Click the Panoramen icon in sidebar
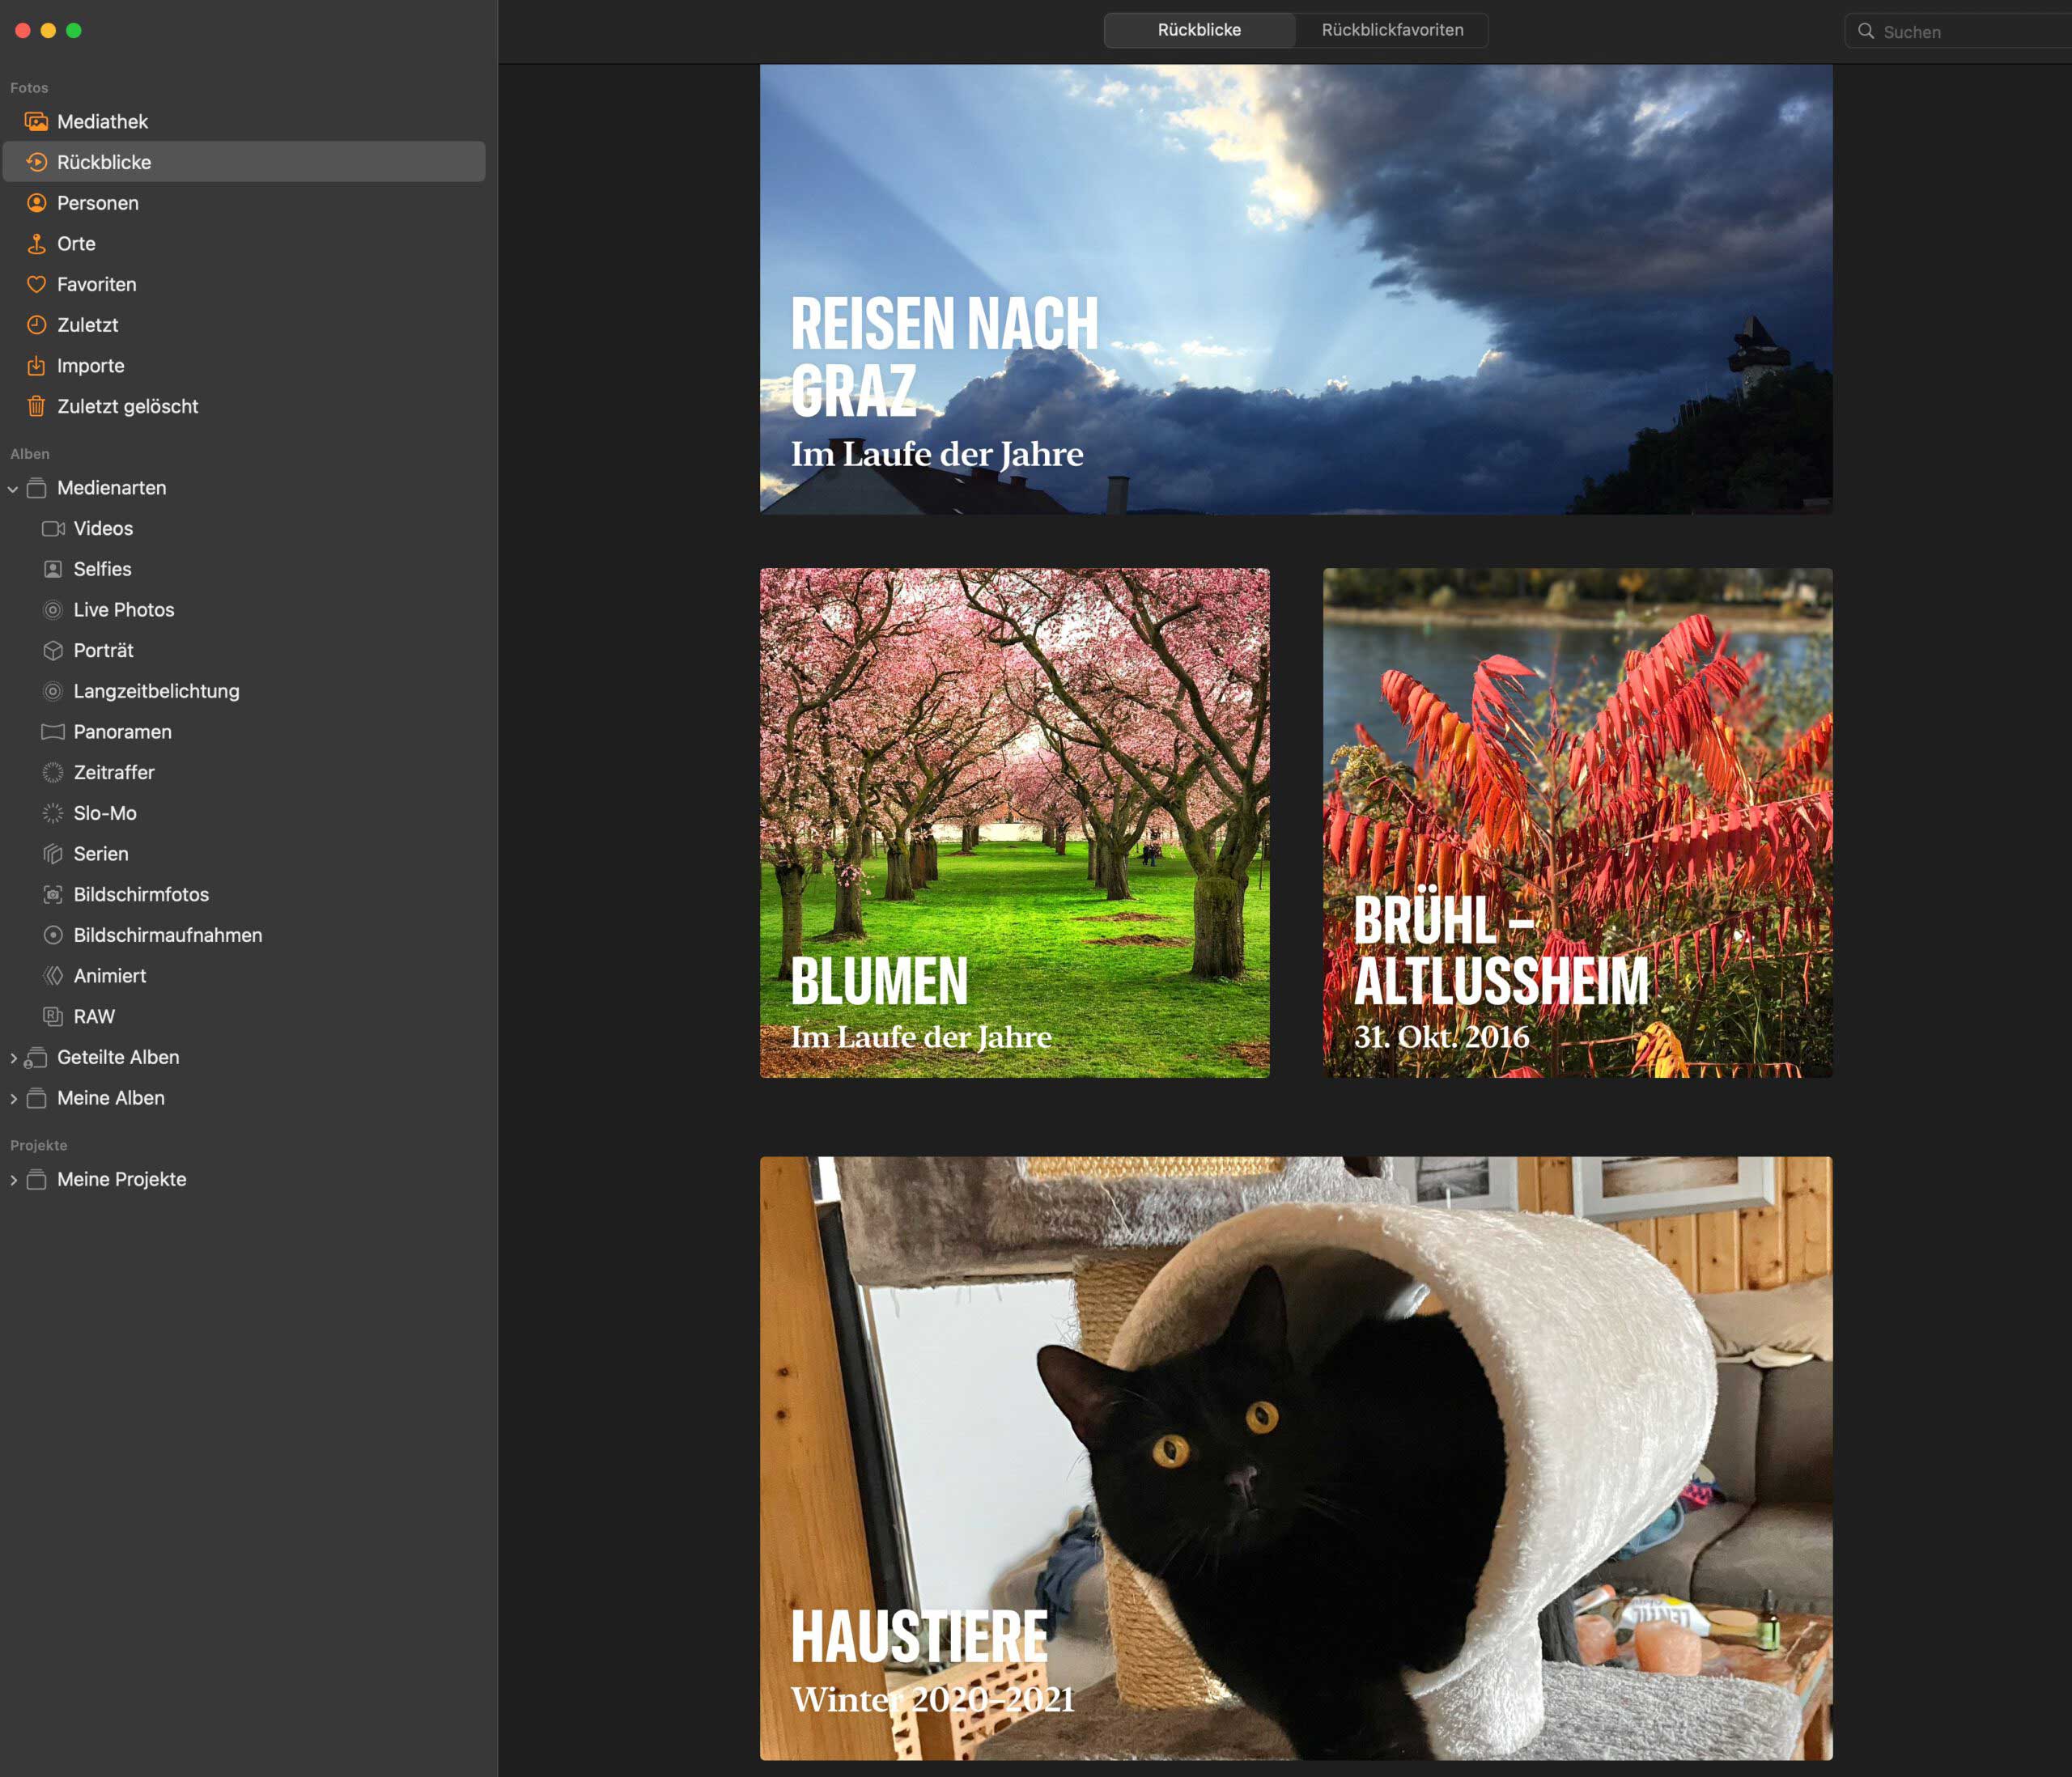Screen dimensions: 2072x1777 pos(53,732)
